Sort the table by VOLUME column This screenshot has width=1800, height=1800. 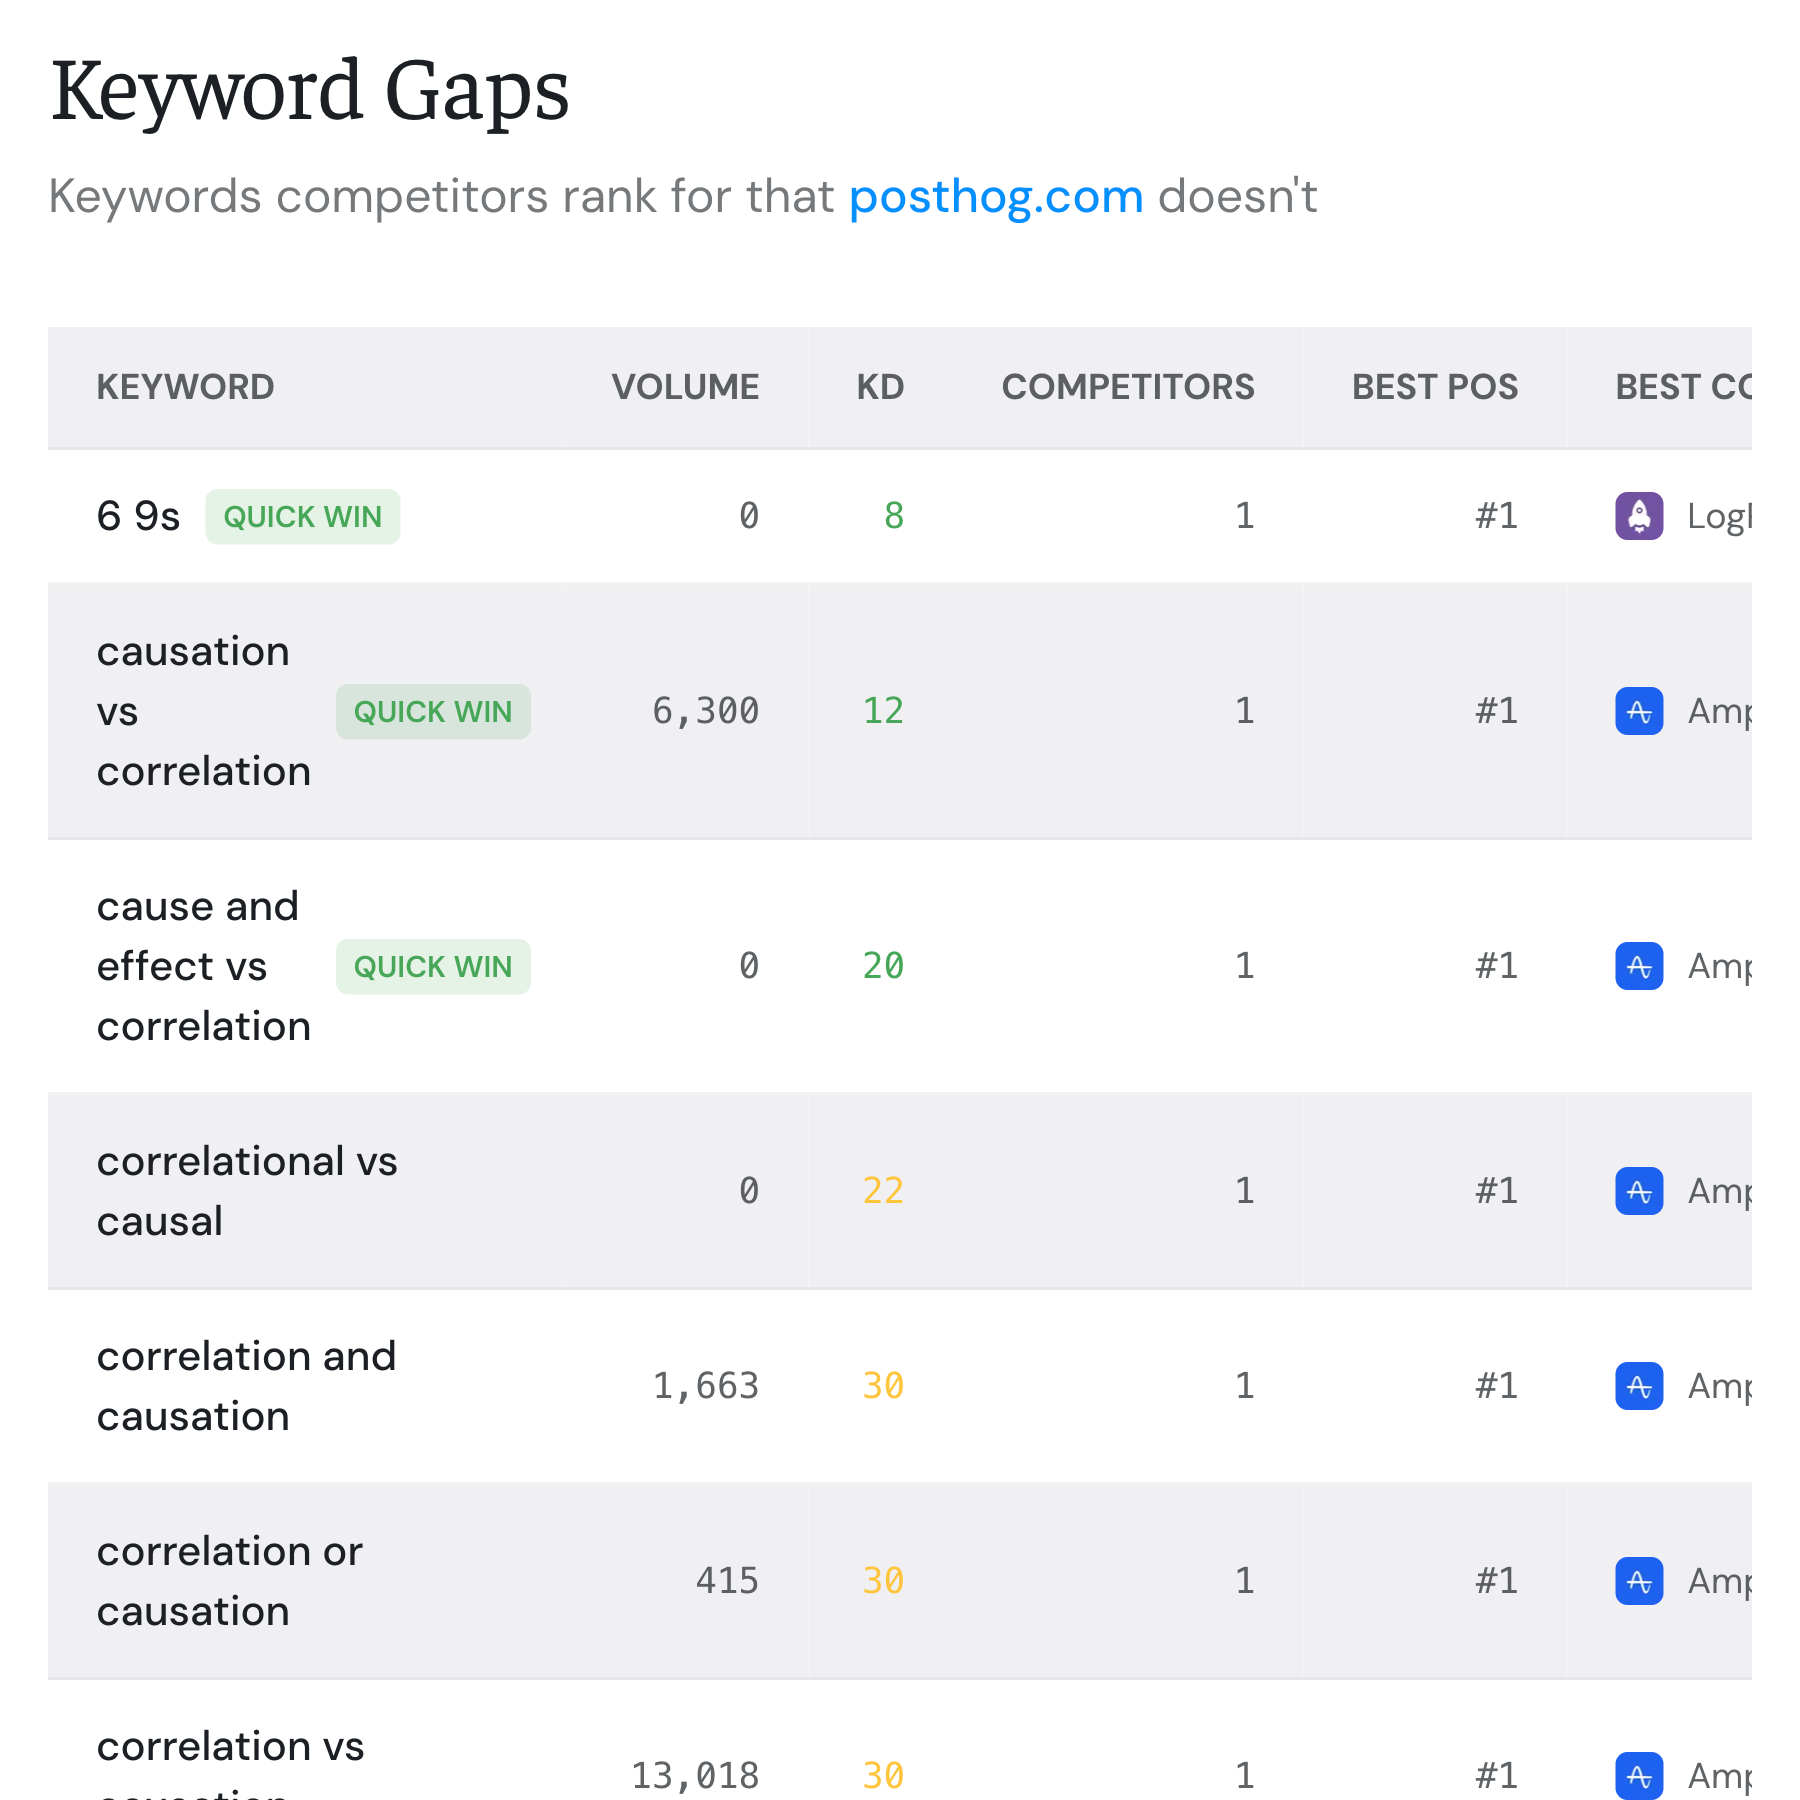[x=685, y=387]
